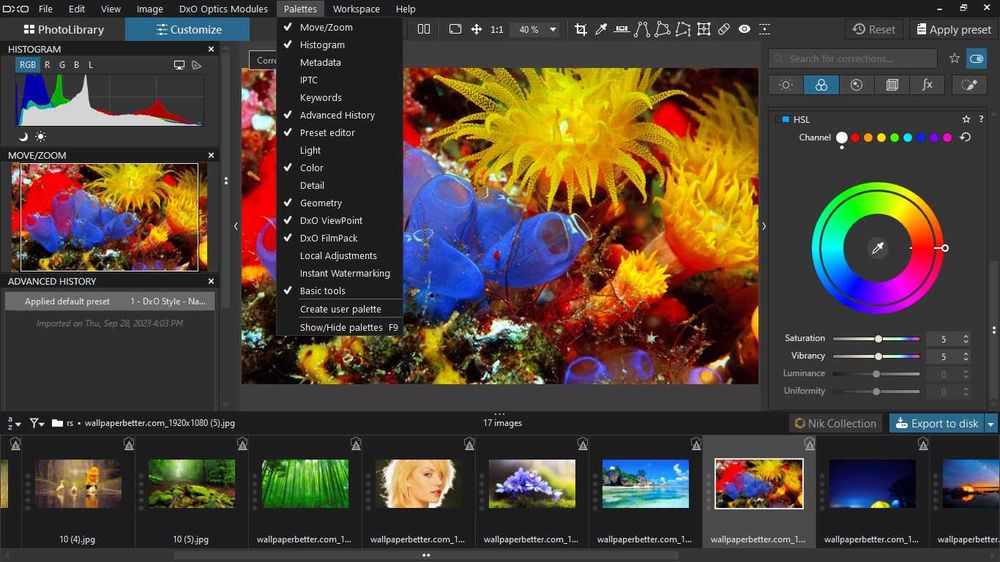Screen dimensions: 1000x562
Task: Select the Repair bandage tool
Action: [724, 30]
